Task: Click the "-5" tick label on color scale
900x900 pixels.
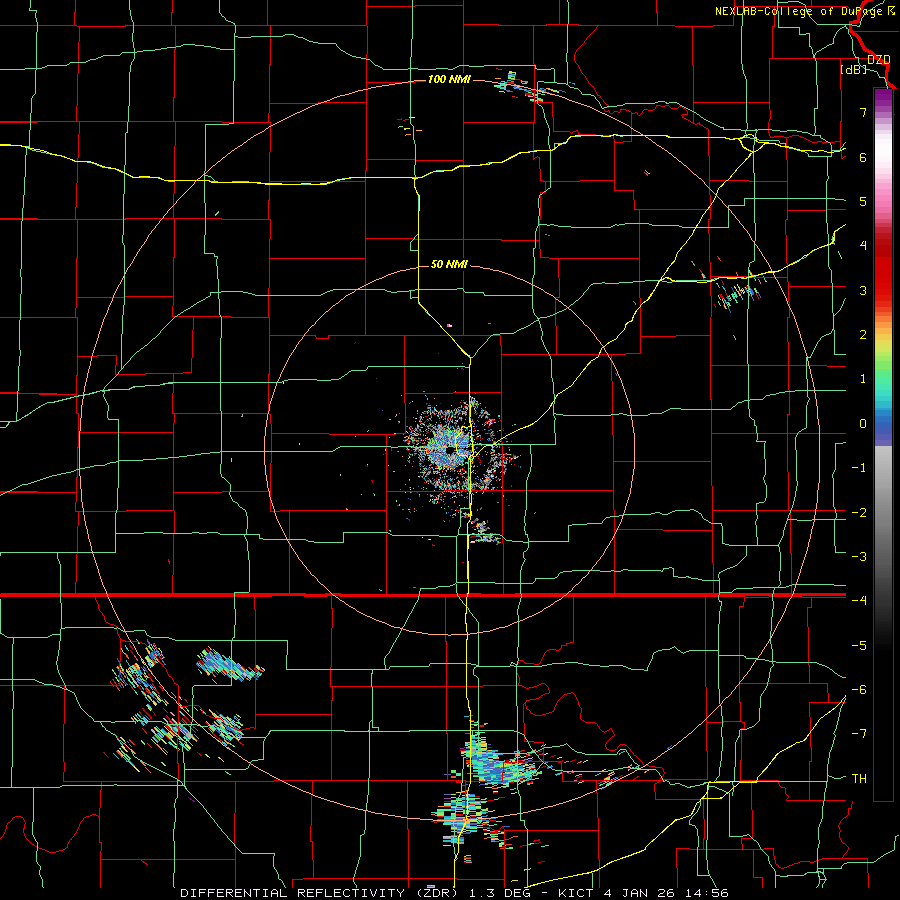Action: point(859,646)
